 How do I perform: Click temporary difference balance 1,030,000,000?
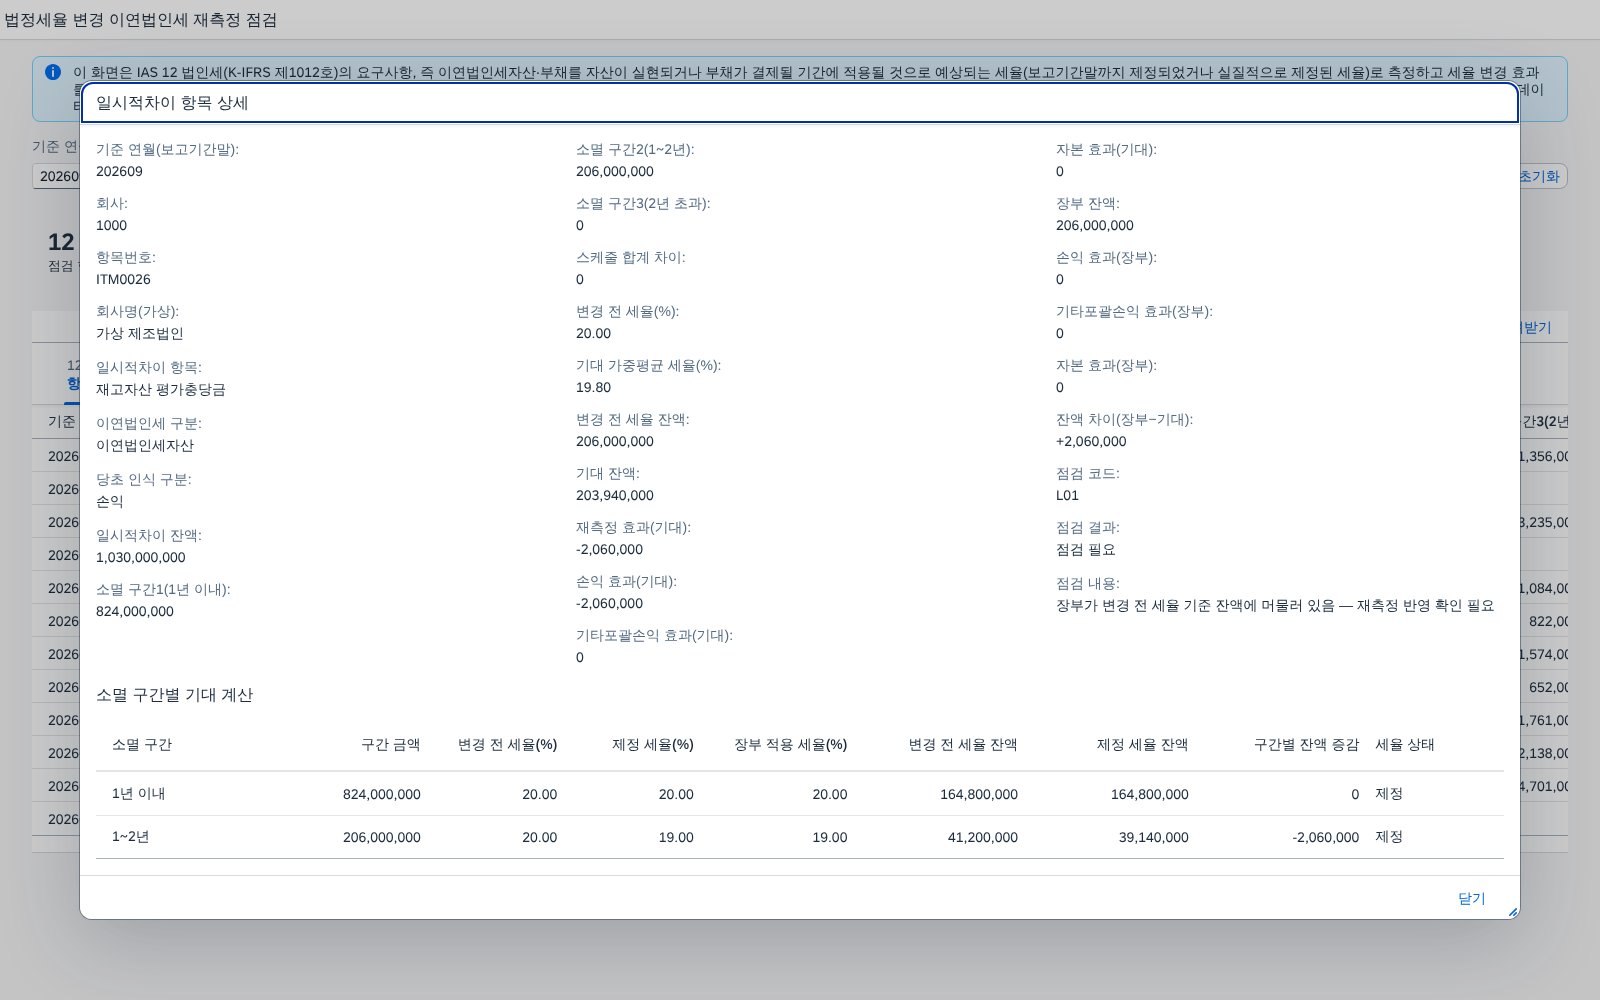pyautogui.click(x=141, y=557)
